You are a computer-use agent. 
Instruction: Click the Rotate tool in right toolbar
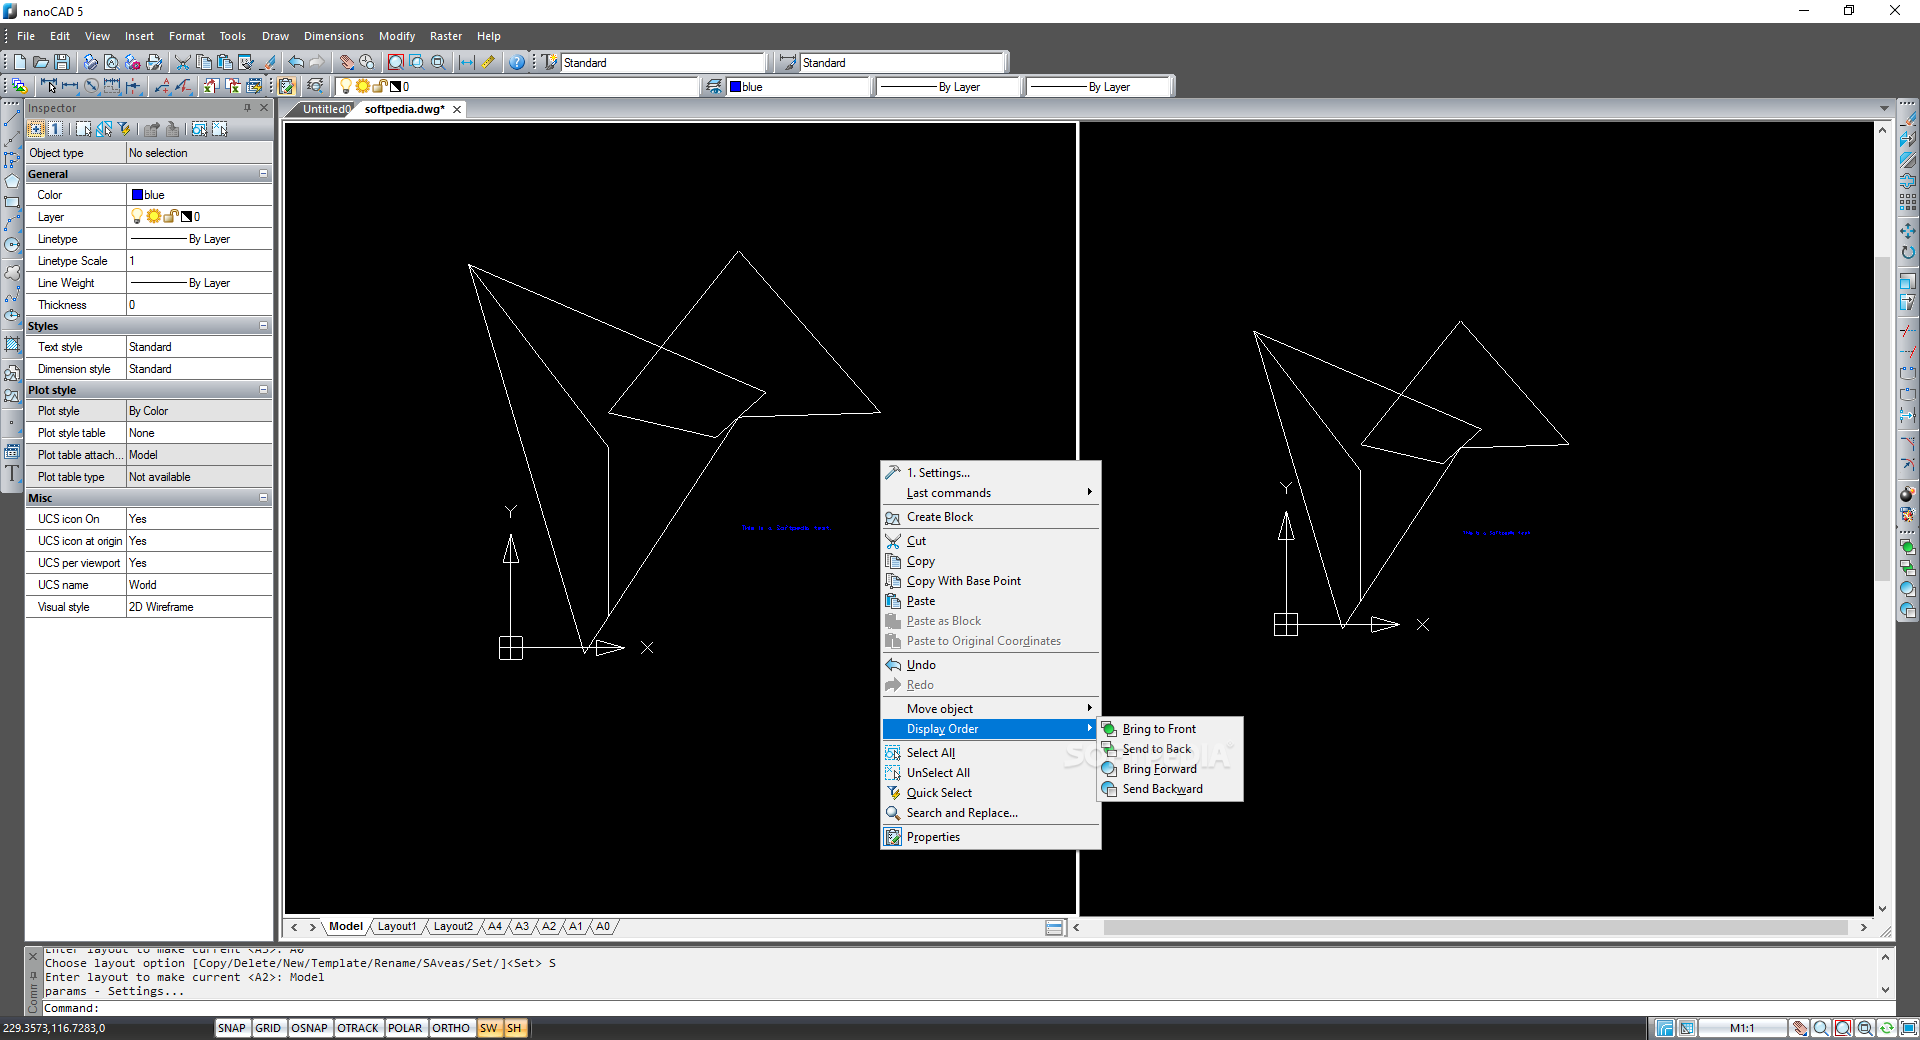[x=1908, y=253]
